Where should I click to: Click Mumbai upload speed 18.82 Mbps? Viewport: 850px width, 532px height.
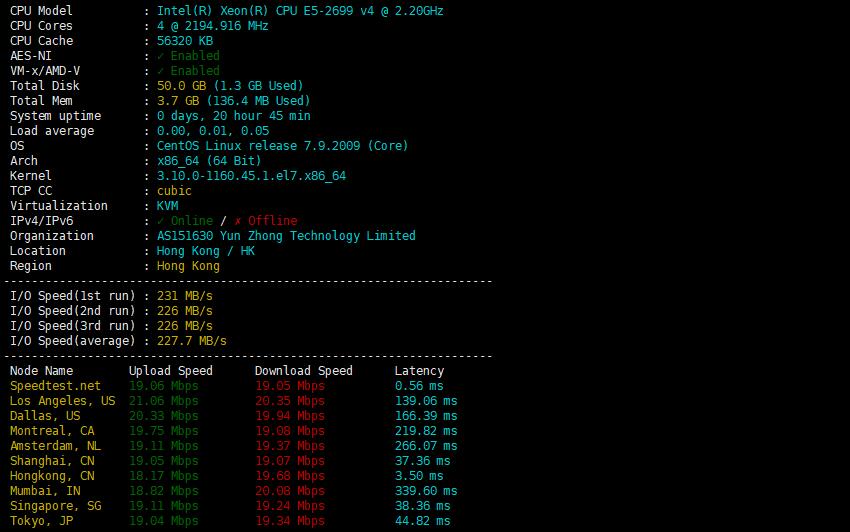pos(164,491)
